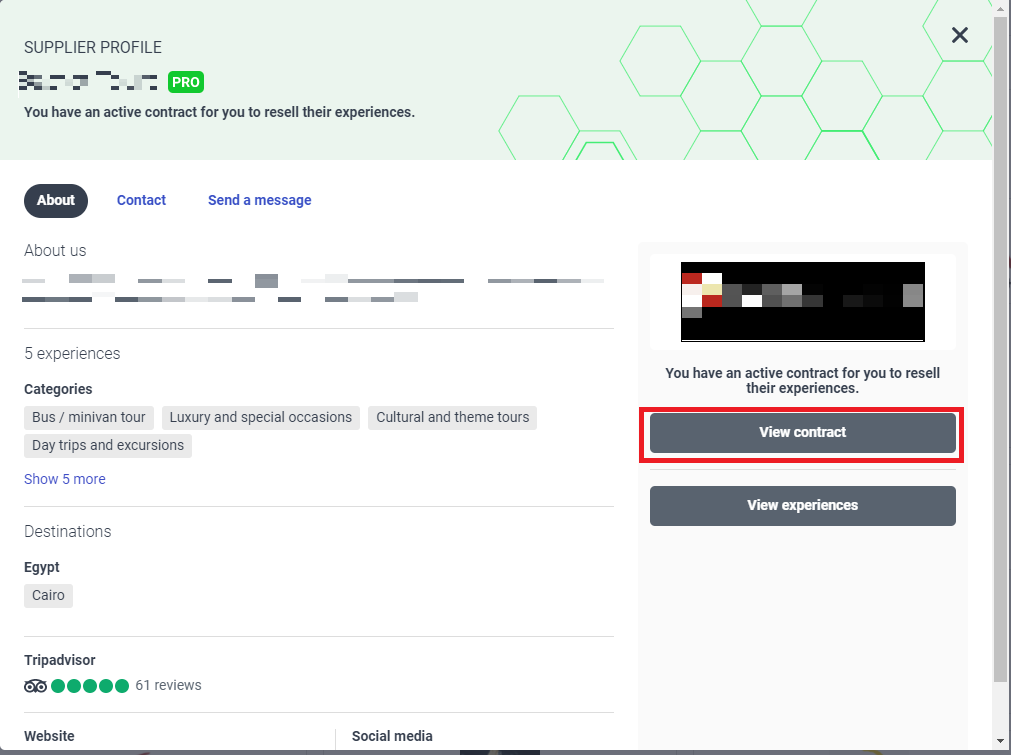Select the Luxury and special occasions tag
The image size is (1011, 755).
261,417
